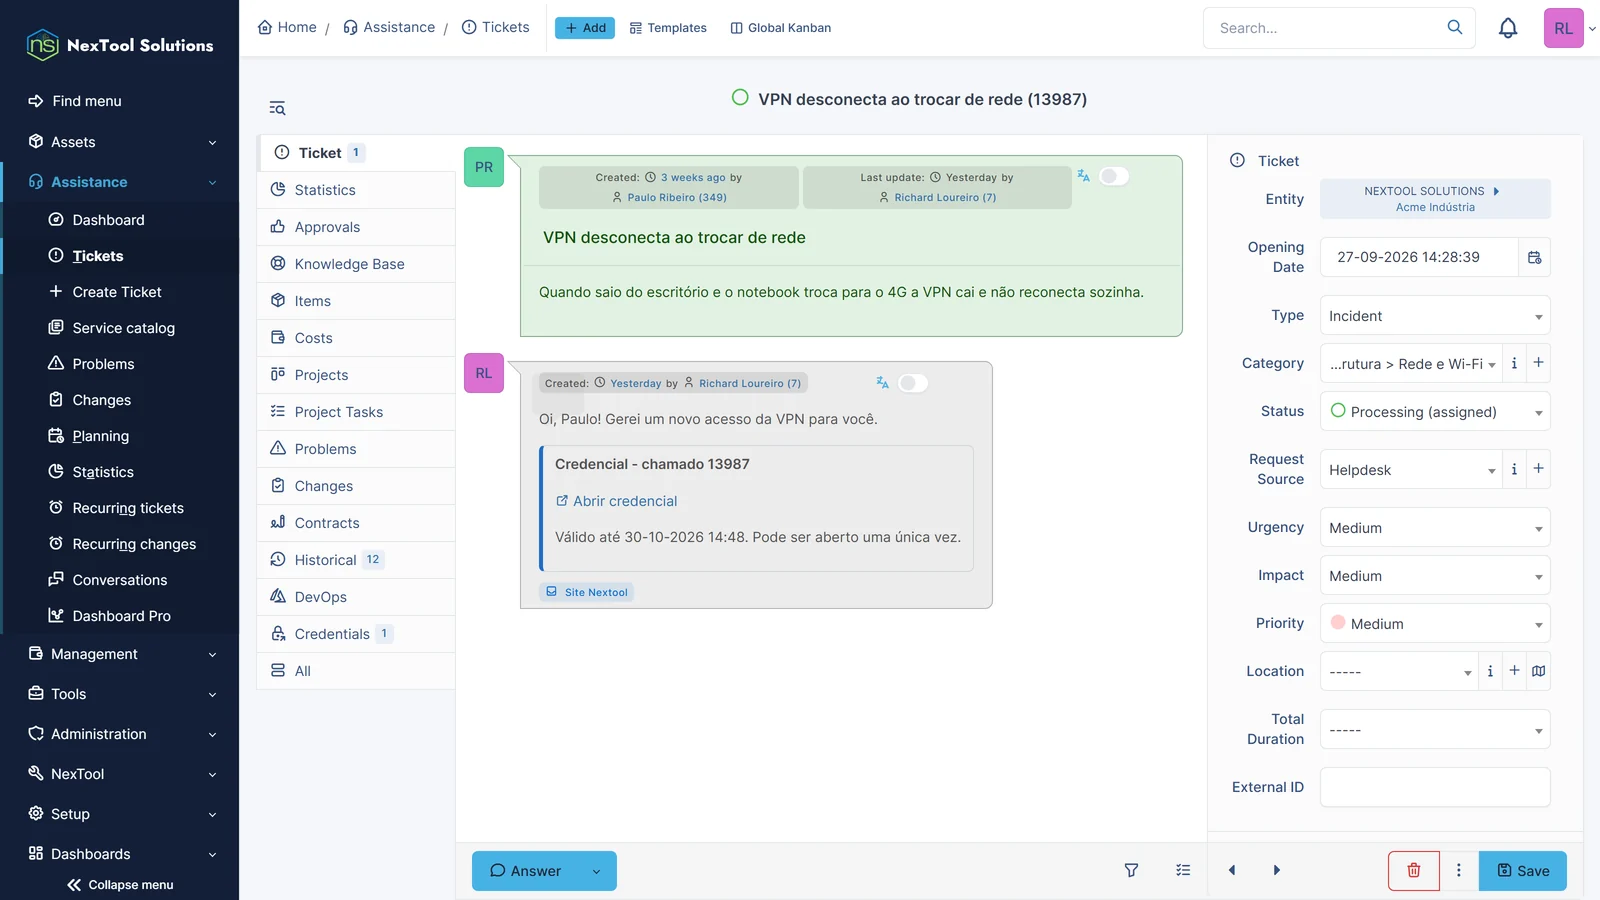Add a new Category with plus icon

click(1539, 363)
